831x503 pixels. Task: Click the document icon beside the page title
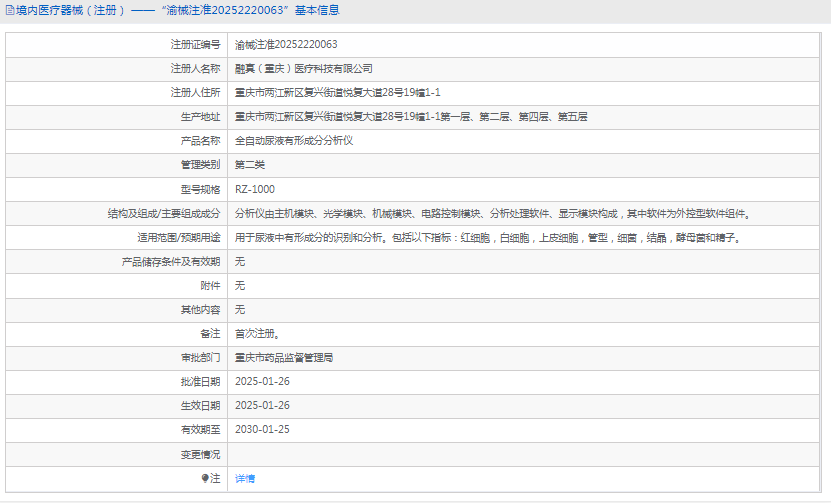10,11
